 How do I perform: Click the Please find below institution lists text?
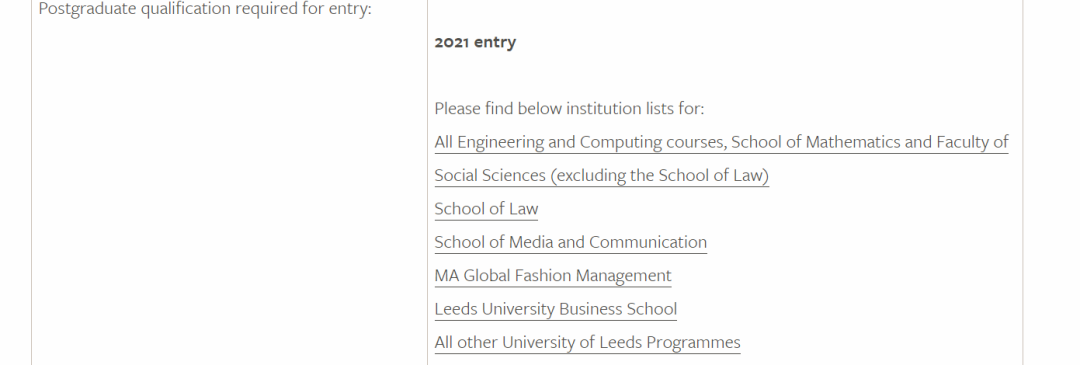pyautogui.click(x=570, y=108)
